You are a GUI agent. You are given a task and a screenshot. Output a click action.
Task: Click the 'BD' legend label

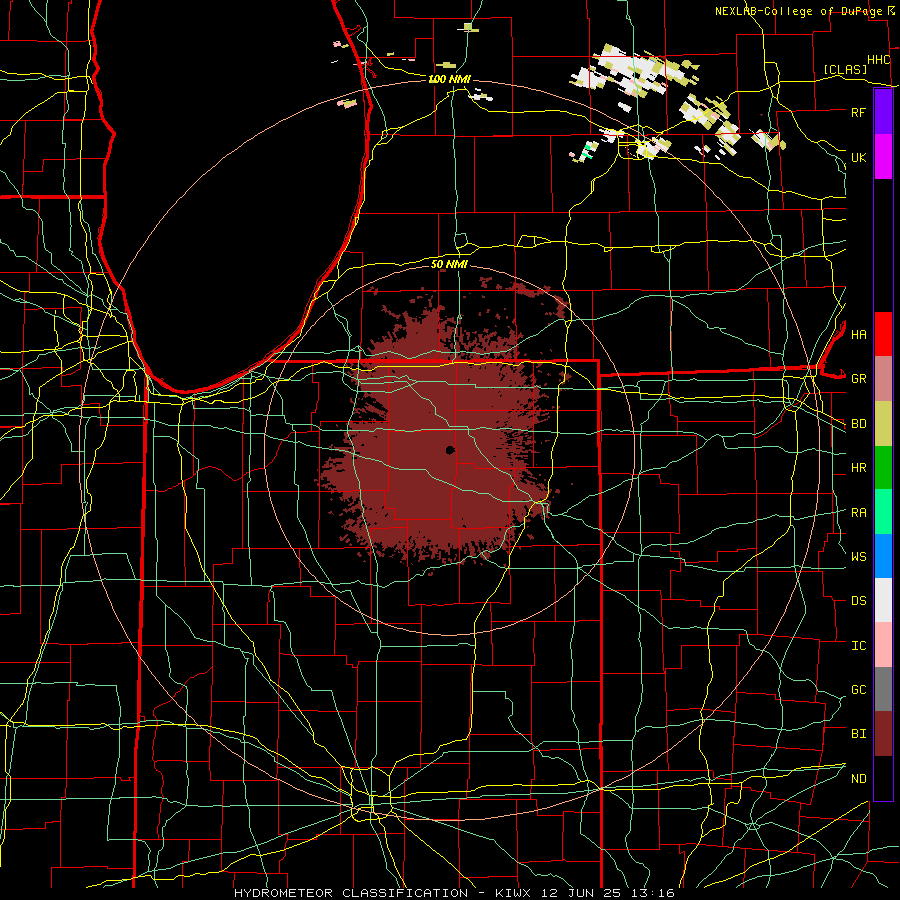(858, 424)
